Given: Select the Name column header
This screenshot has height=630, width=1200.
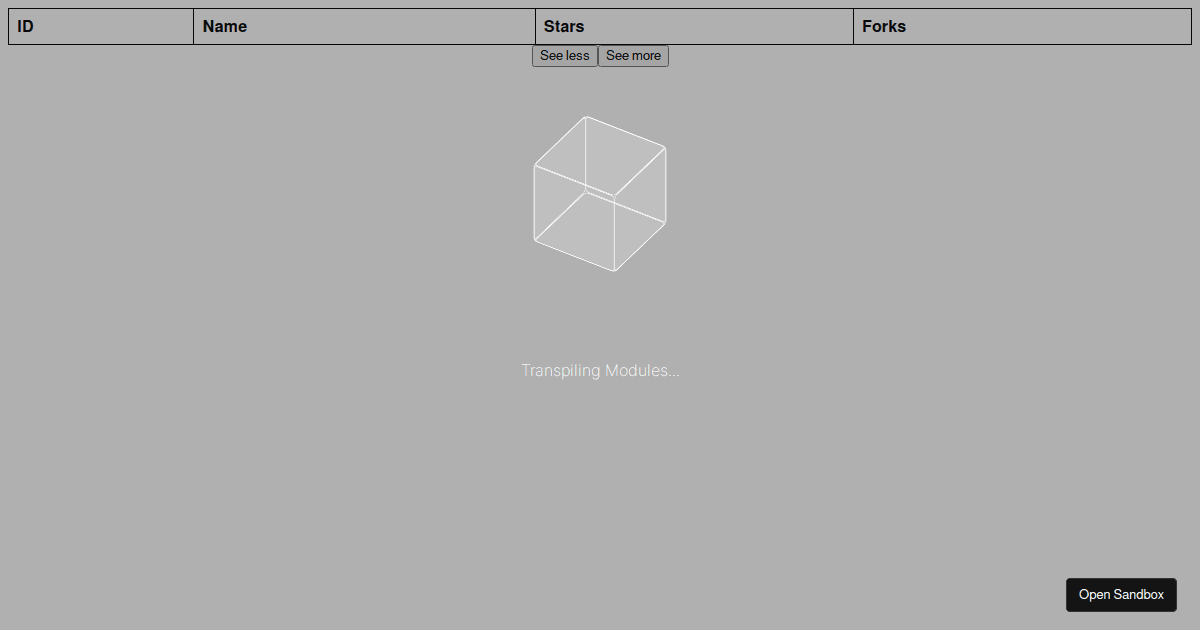Looking at the screenshot, I should pyautogui.click(x=364, y=26).
